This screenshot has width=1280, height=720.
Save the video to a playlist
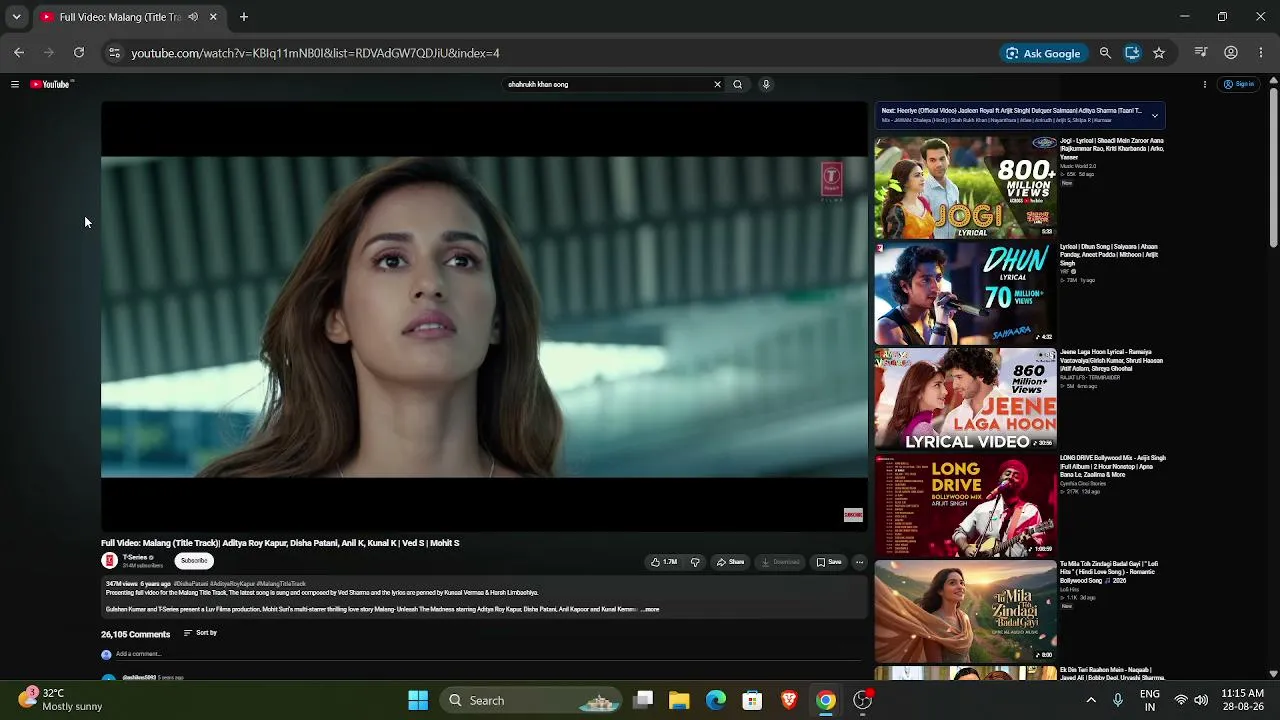(829, 562)
